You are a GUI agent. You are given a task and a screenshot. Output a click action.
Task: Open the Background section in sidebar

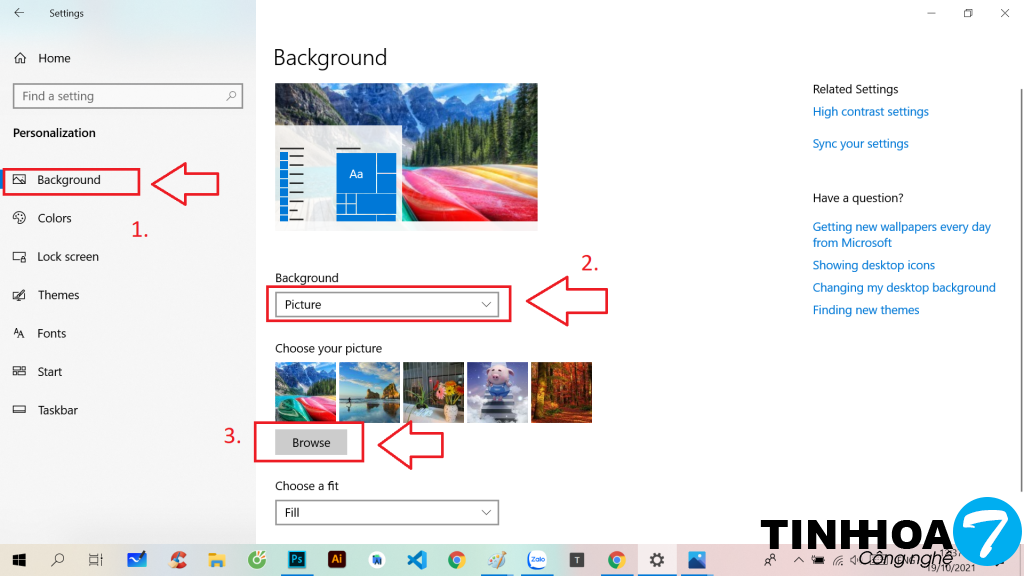pyautogui.click(x=68, y=180)
